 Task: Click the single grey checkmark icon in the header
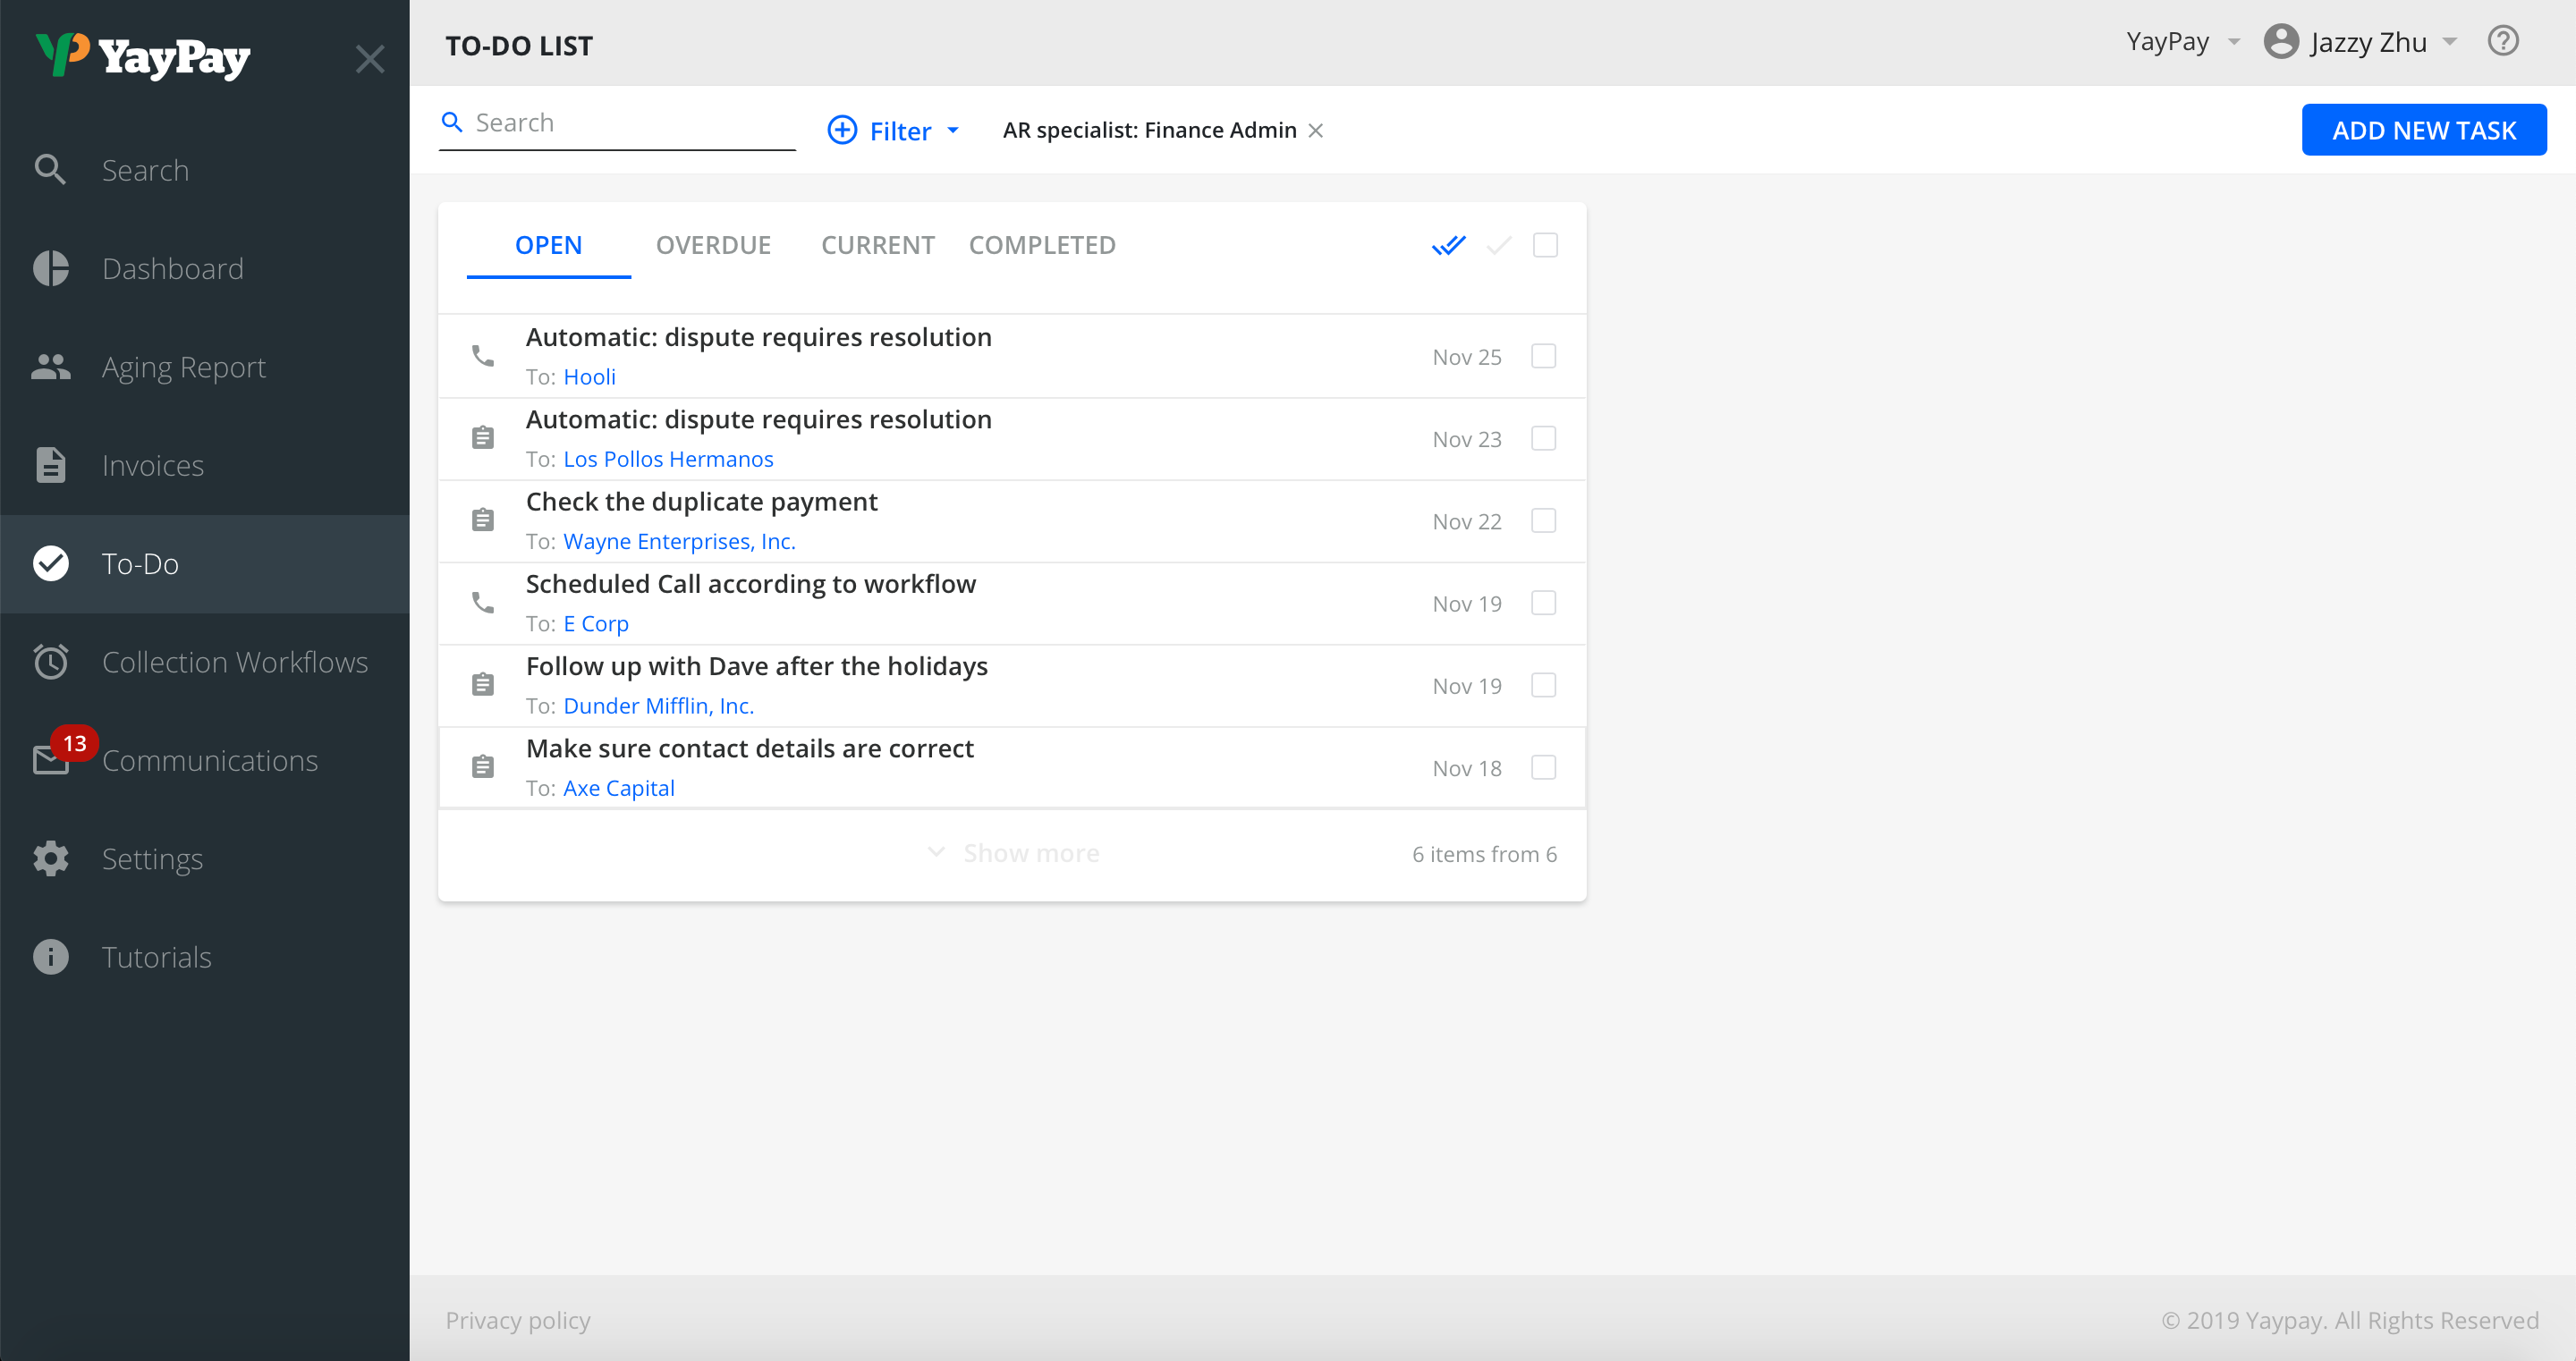point(1498,245)
